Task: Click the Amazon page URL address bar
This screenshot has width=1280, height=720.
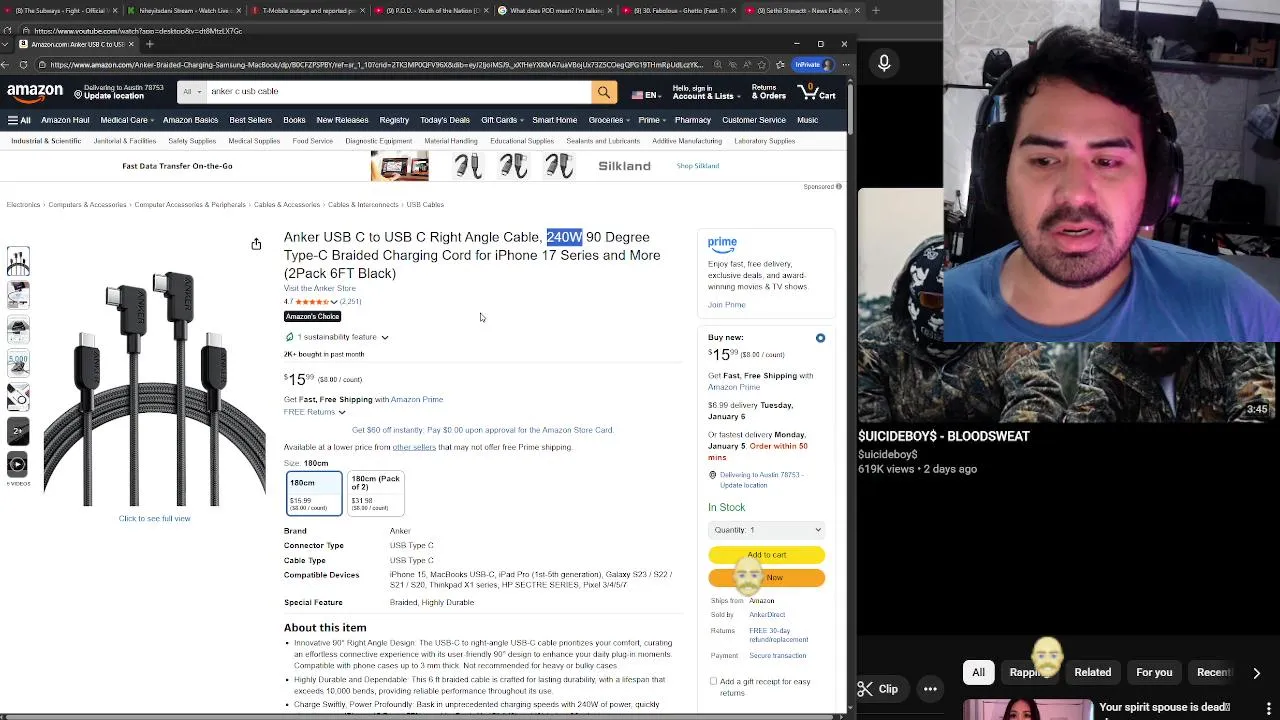Action: 375,65
